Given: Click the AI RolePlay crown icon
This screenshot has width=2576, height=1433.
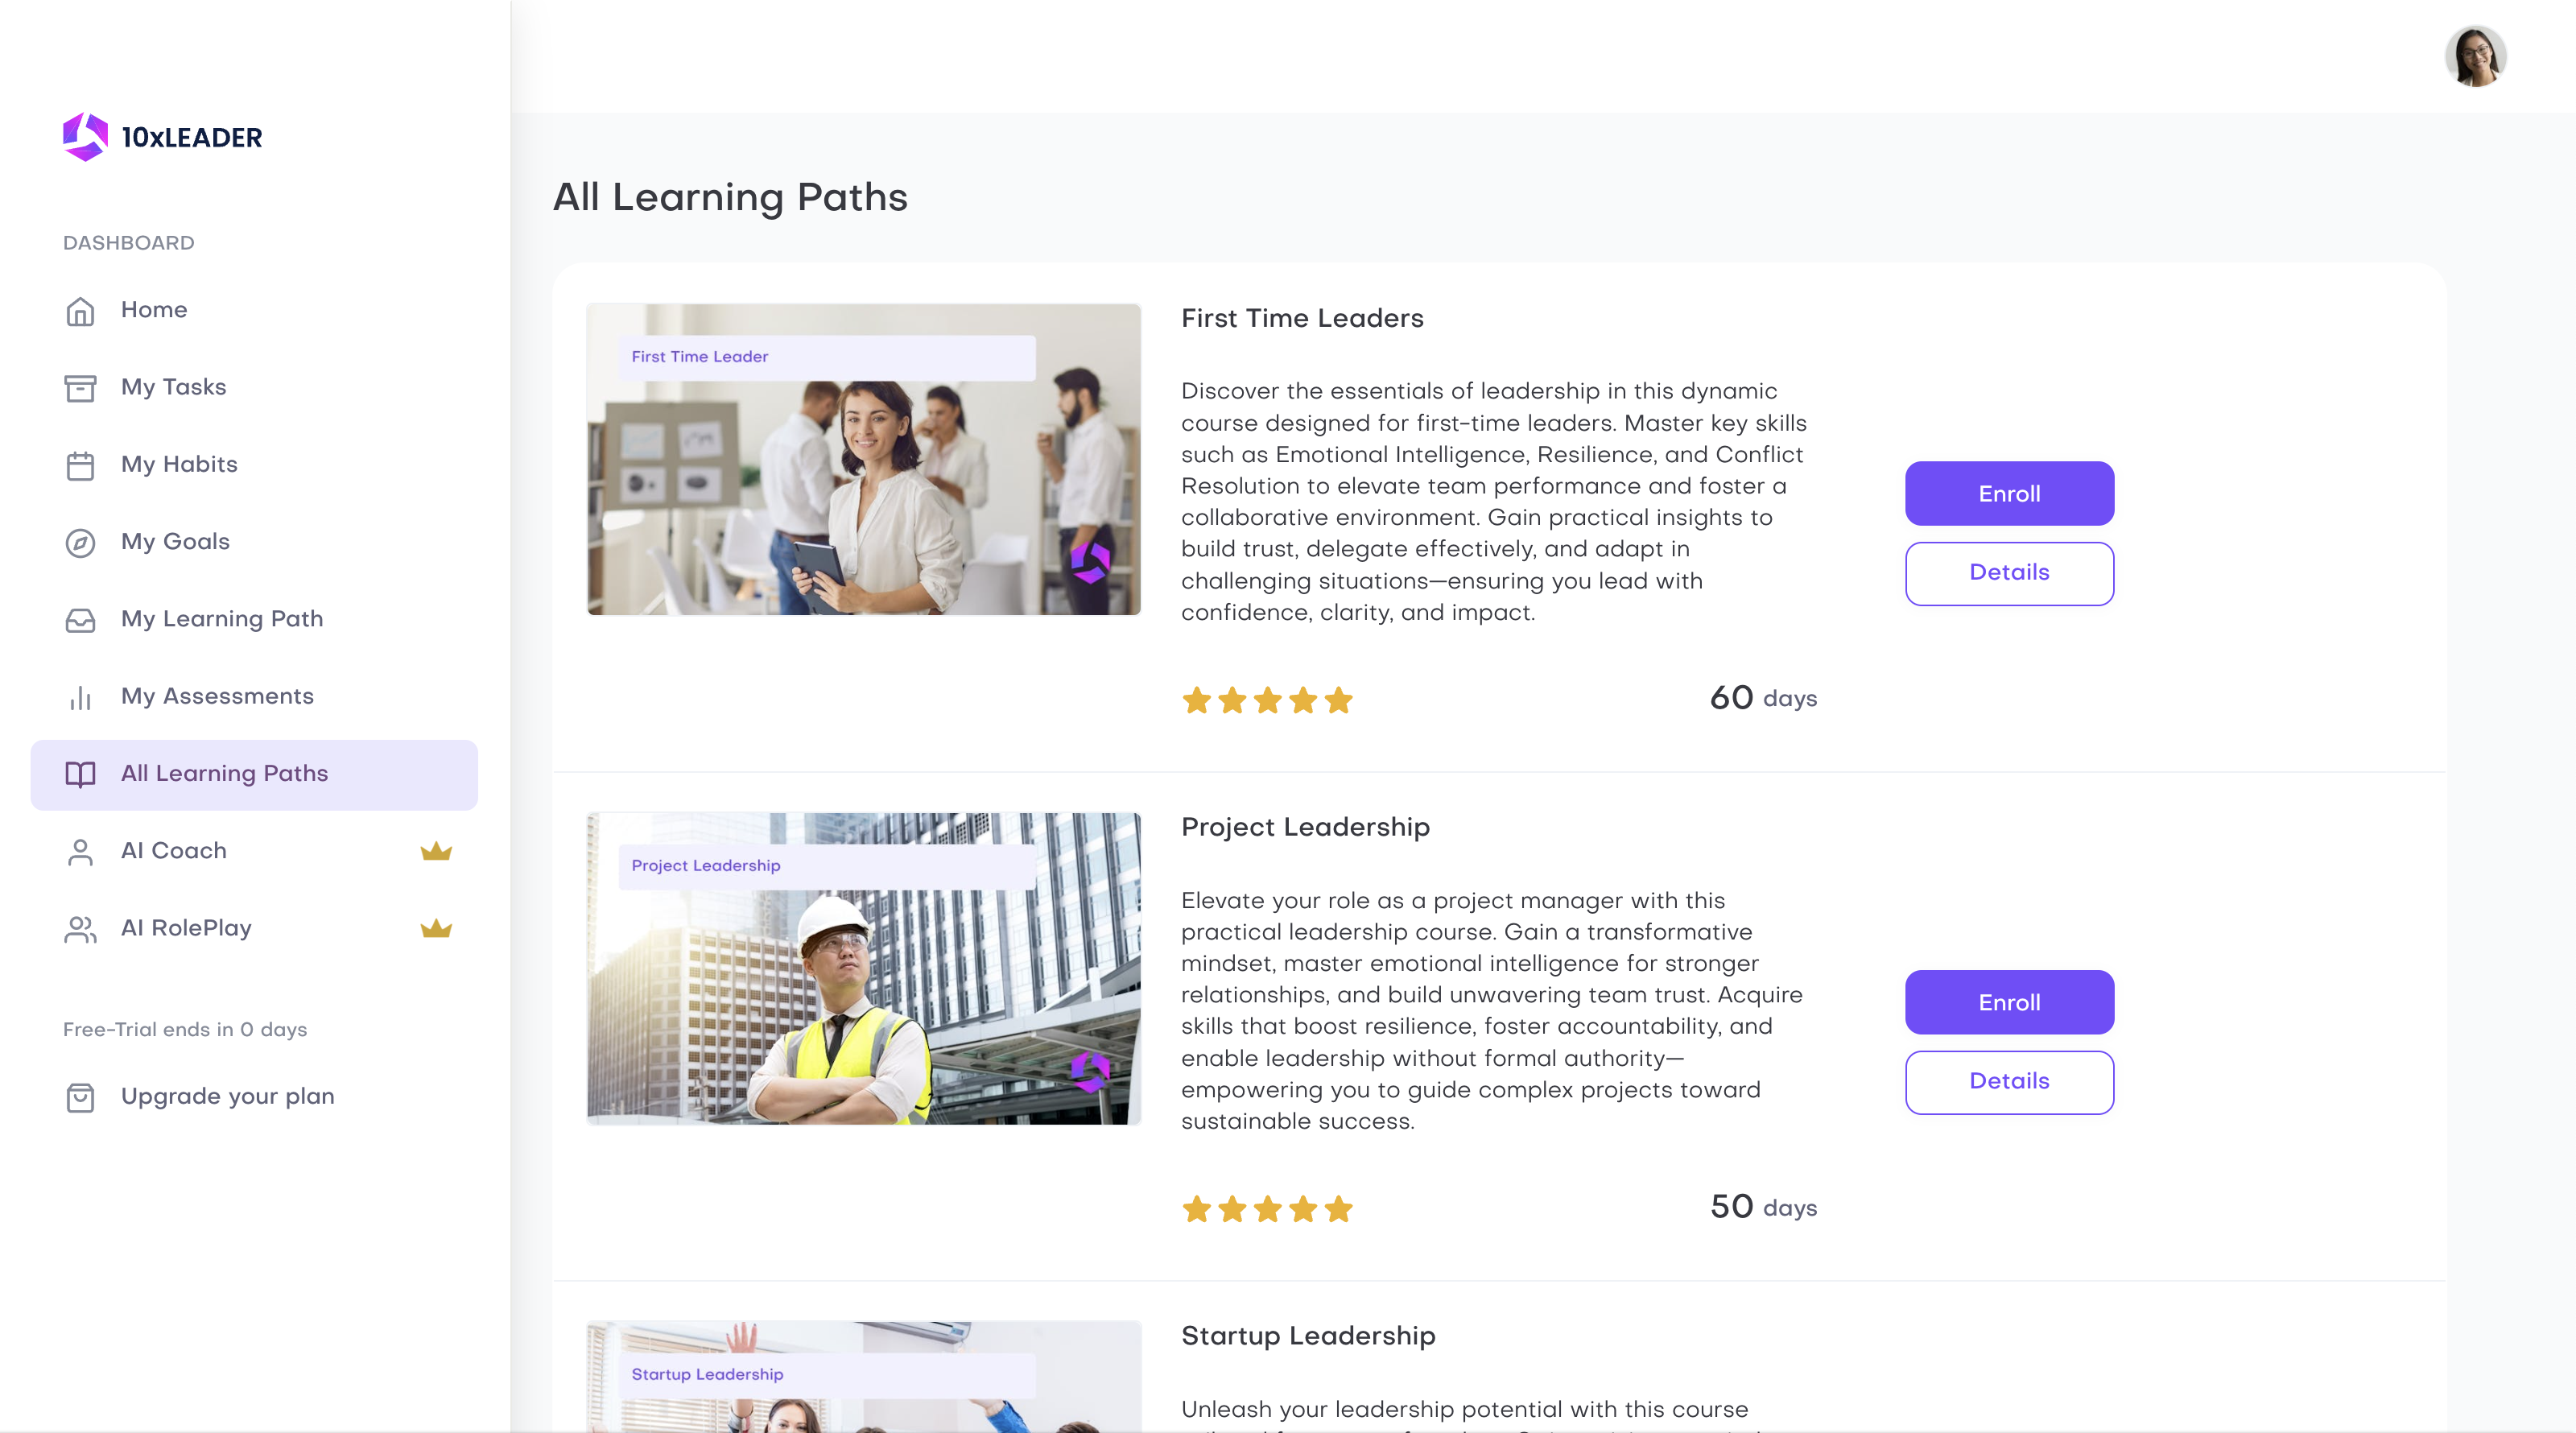Looking at the screenshot, I should click(436, 928).
